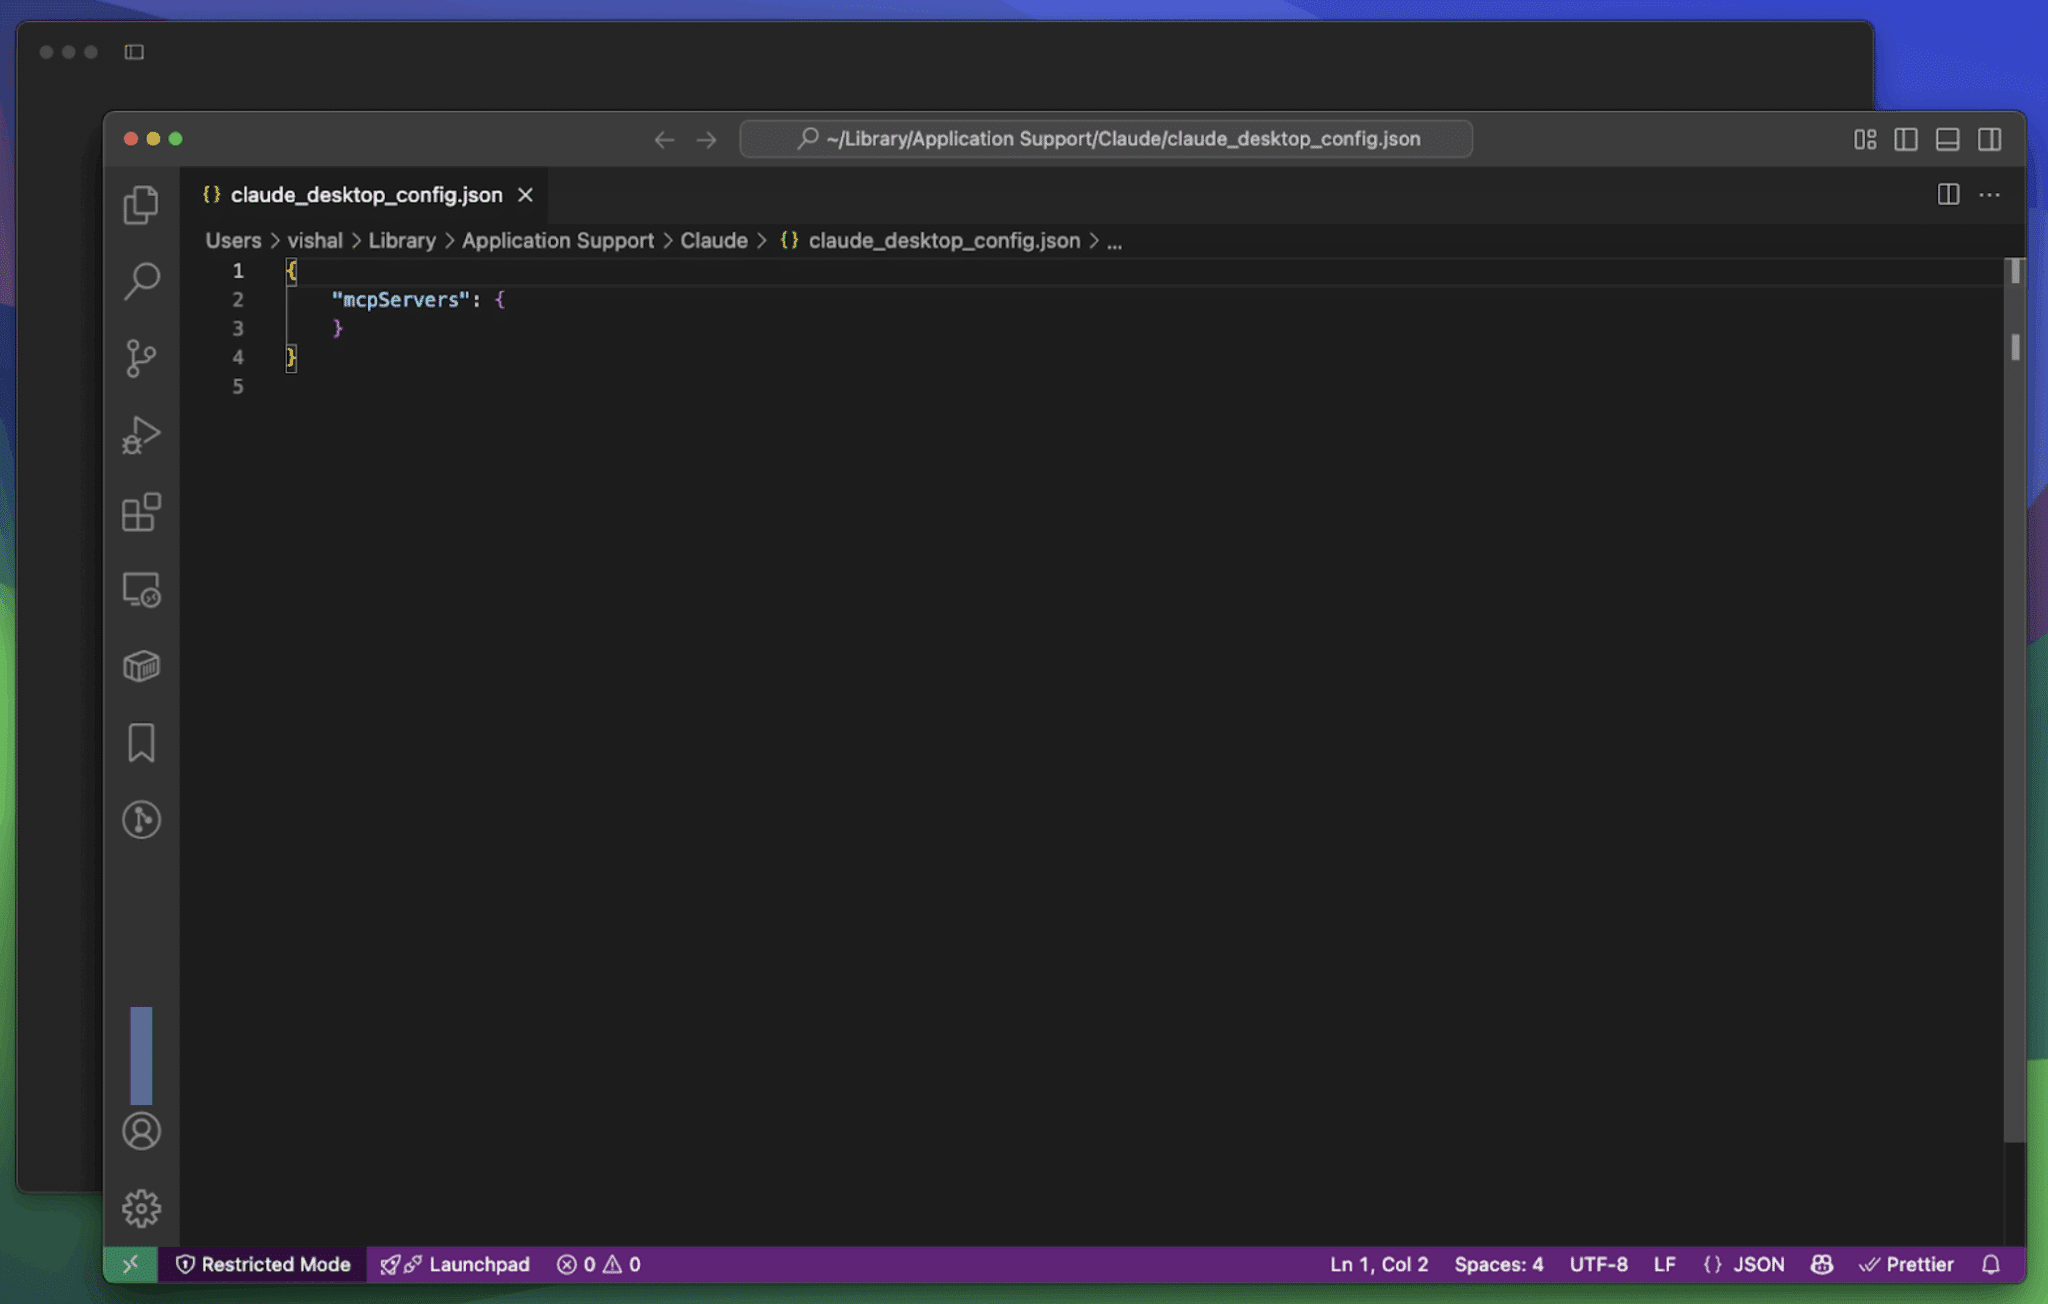Click the command center search field
The height and width of the screenshot is (1304, 2048).
(x=1106, y=139)
